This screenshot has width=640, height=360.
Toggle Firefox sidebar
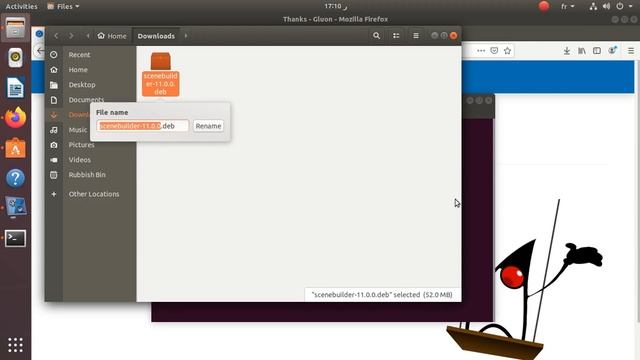click(597, 51)
